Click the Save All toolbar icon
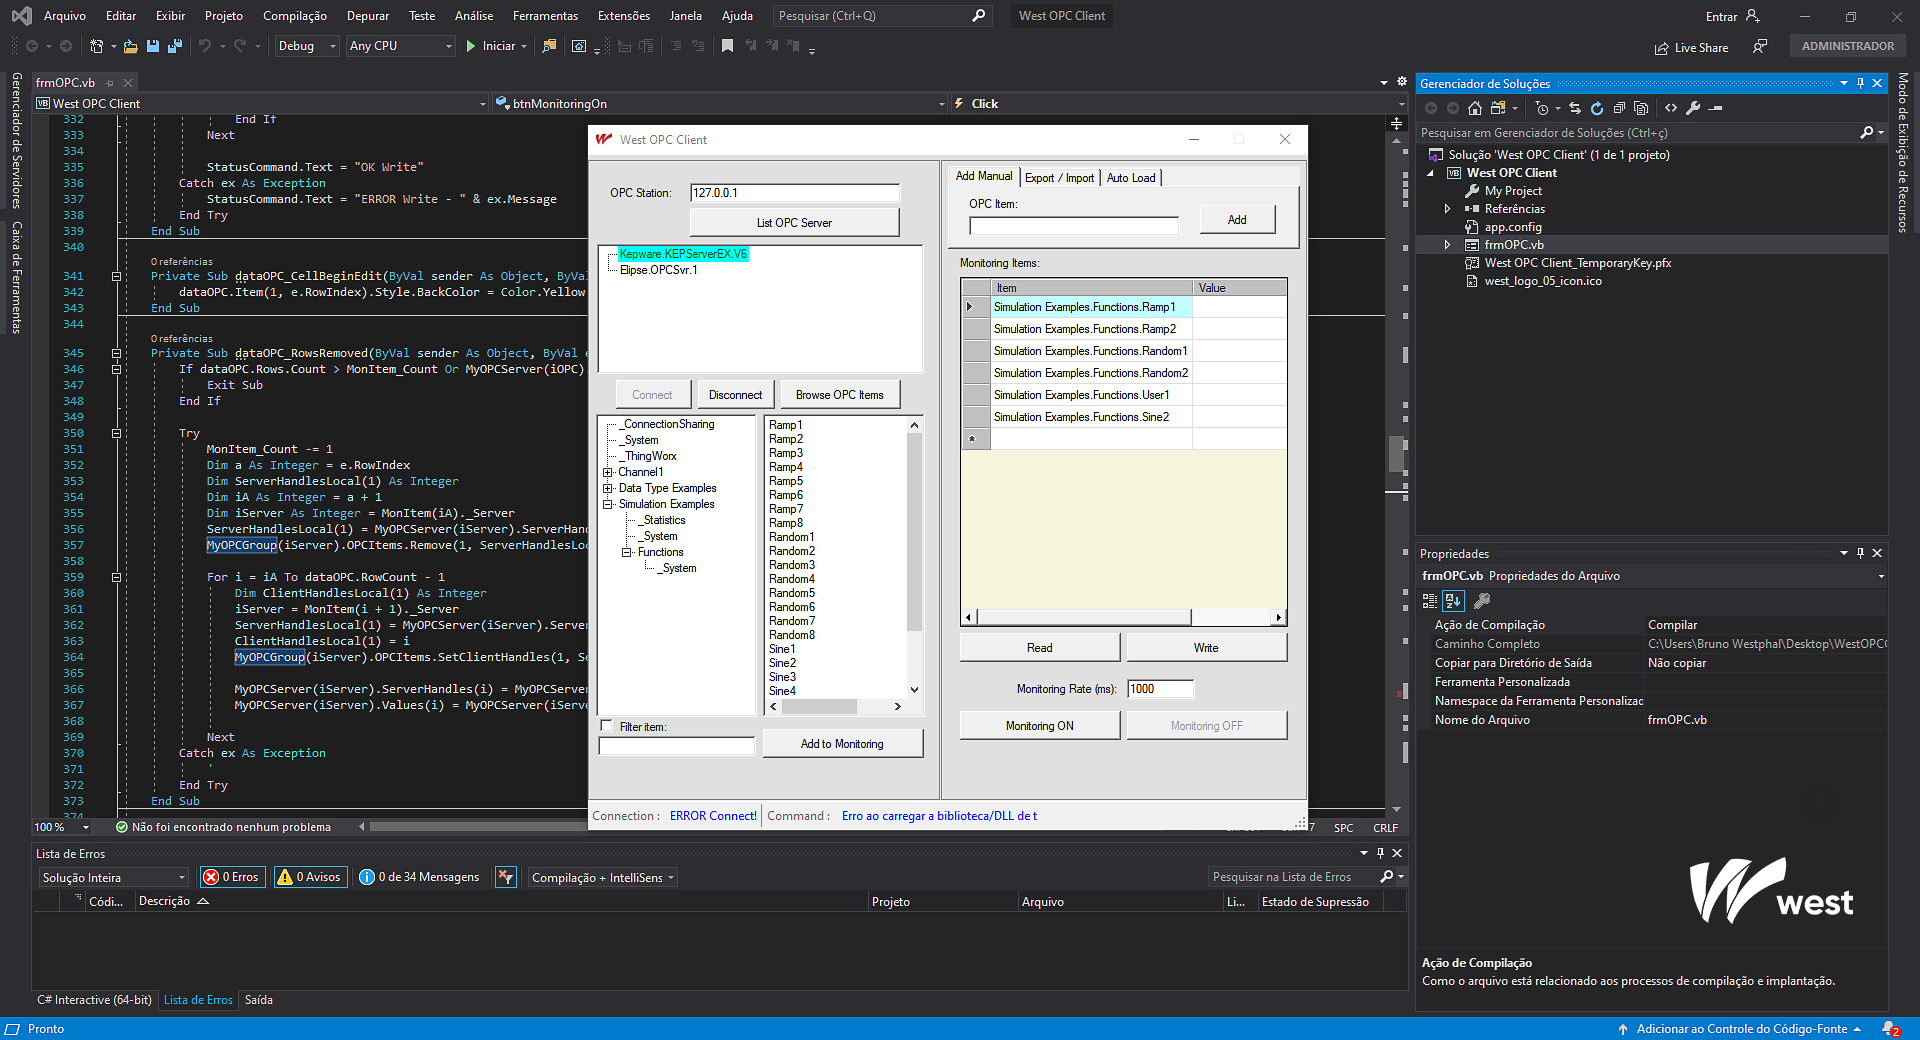Image resolution: width=1920 pixels, height=1040 pixels. (175, 46)
